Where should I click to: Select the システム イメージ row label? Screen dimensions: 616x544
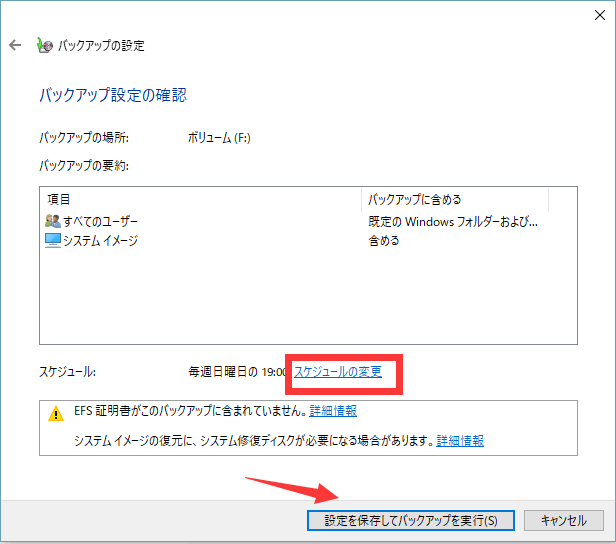[x=101, y=240]
